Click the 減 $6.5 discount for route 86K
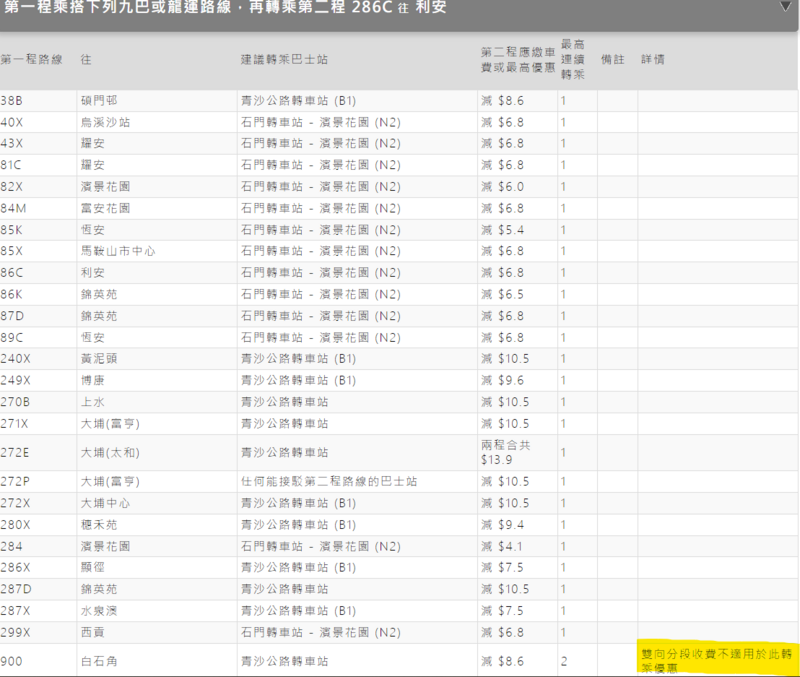The image size is (800, 677). point(503,294)
